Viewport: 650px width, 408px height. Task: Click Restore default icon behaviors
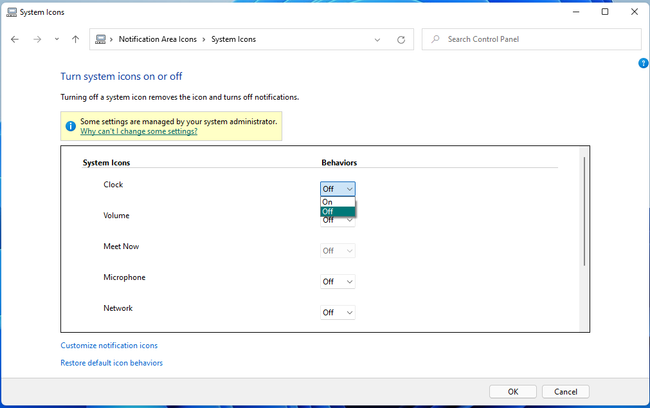tap(112, 363)
